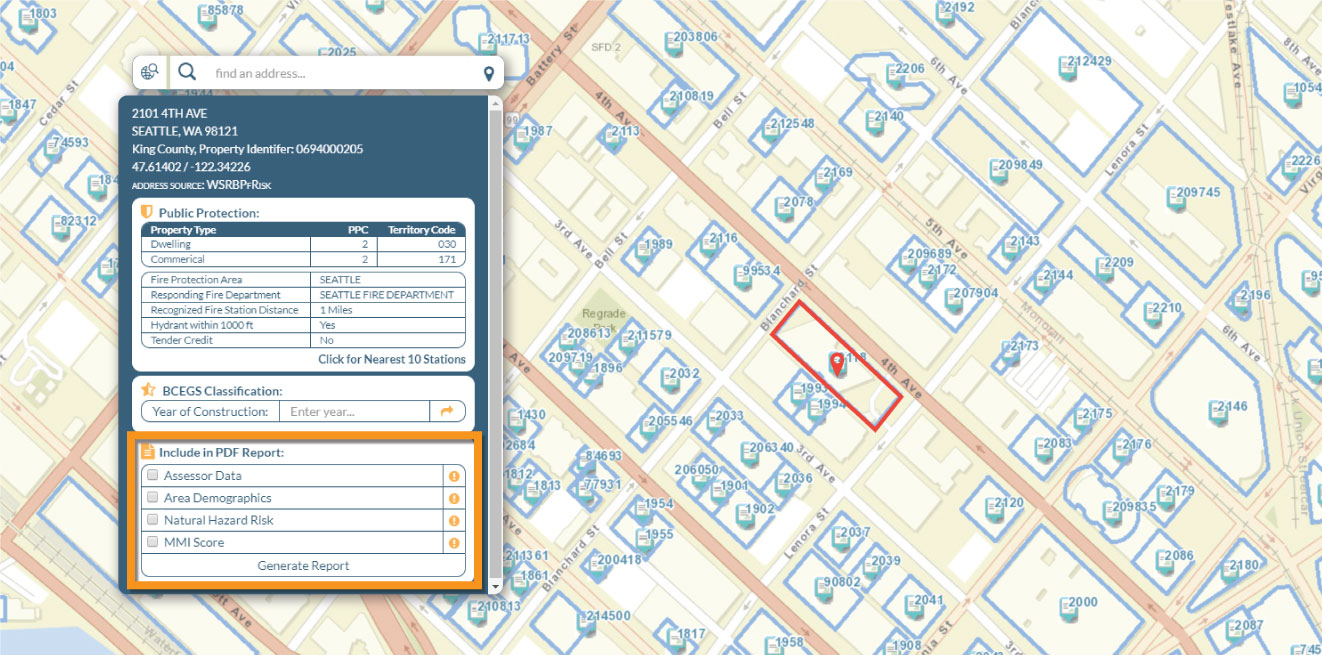Select building icon labeled 2146
This screenshot has height=655, width=1322.
coord(1217,412)
